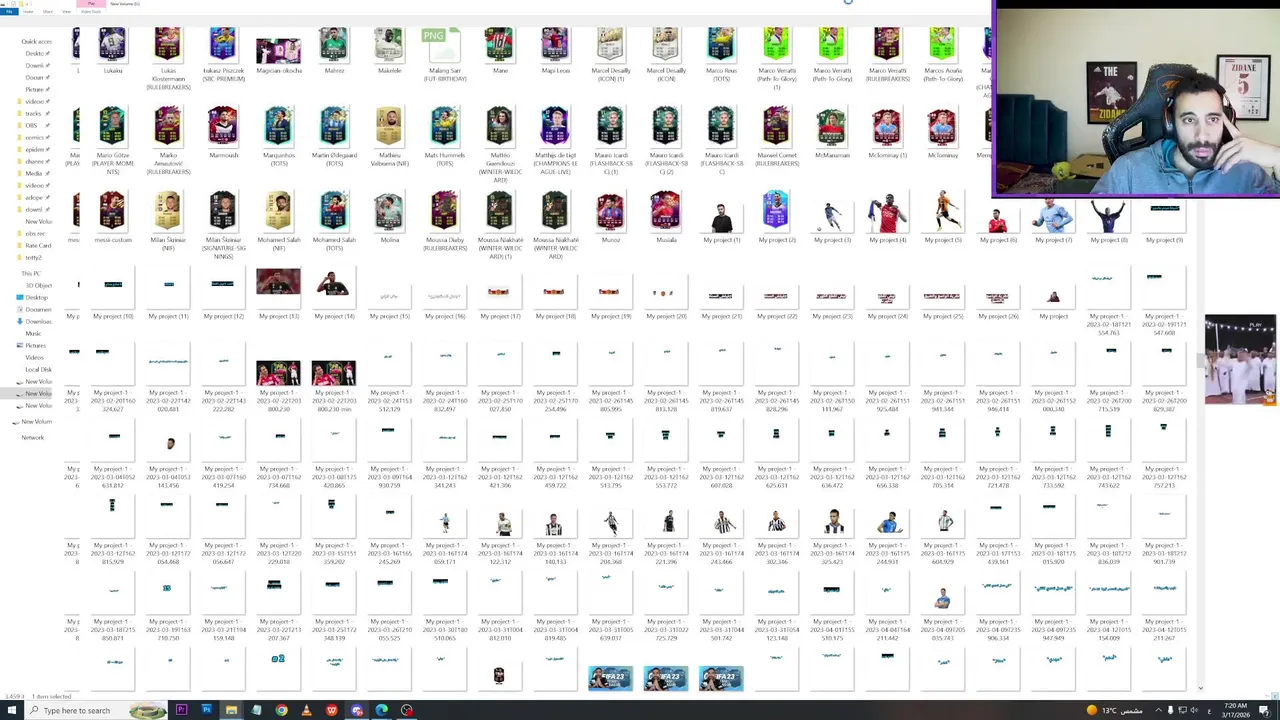Viewport: 1280px width, 720px height.
Task: Select the Marco Verratti Rulebreakers card
Action: (887, 54)
